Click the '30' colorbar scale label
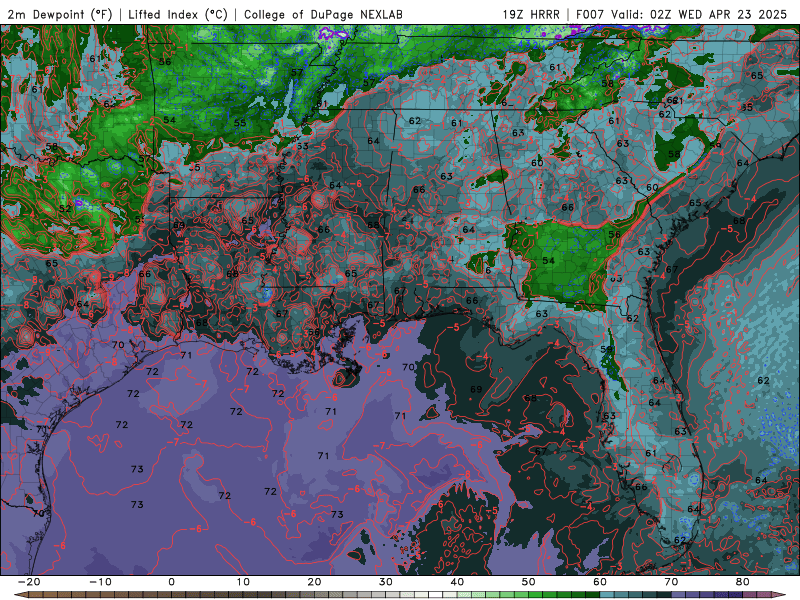The width and height of the screenshot is (800, 600). [386, 582]
